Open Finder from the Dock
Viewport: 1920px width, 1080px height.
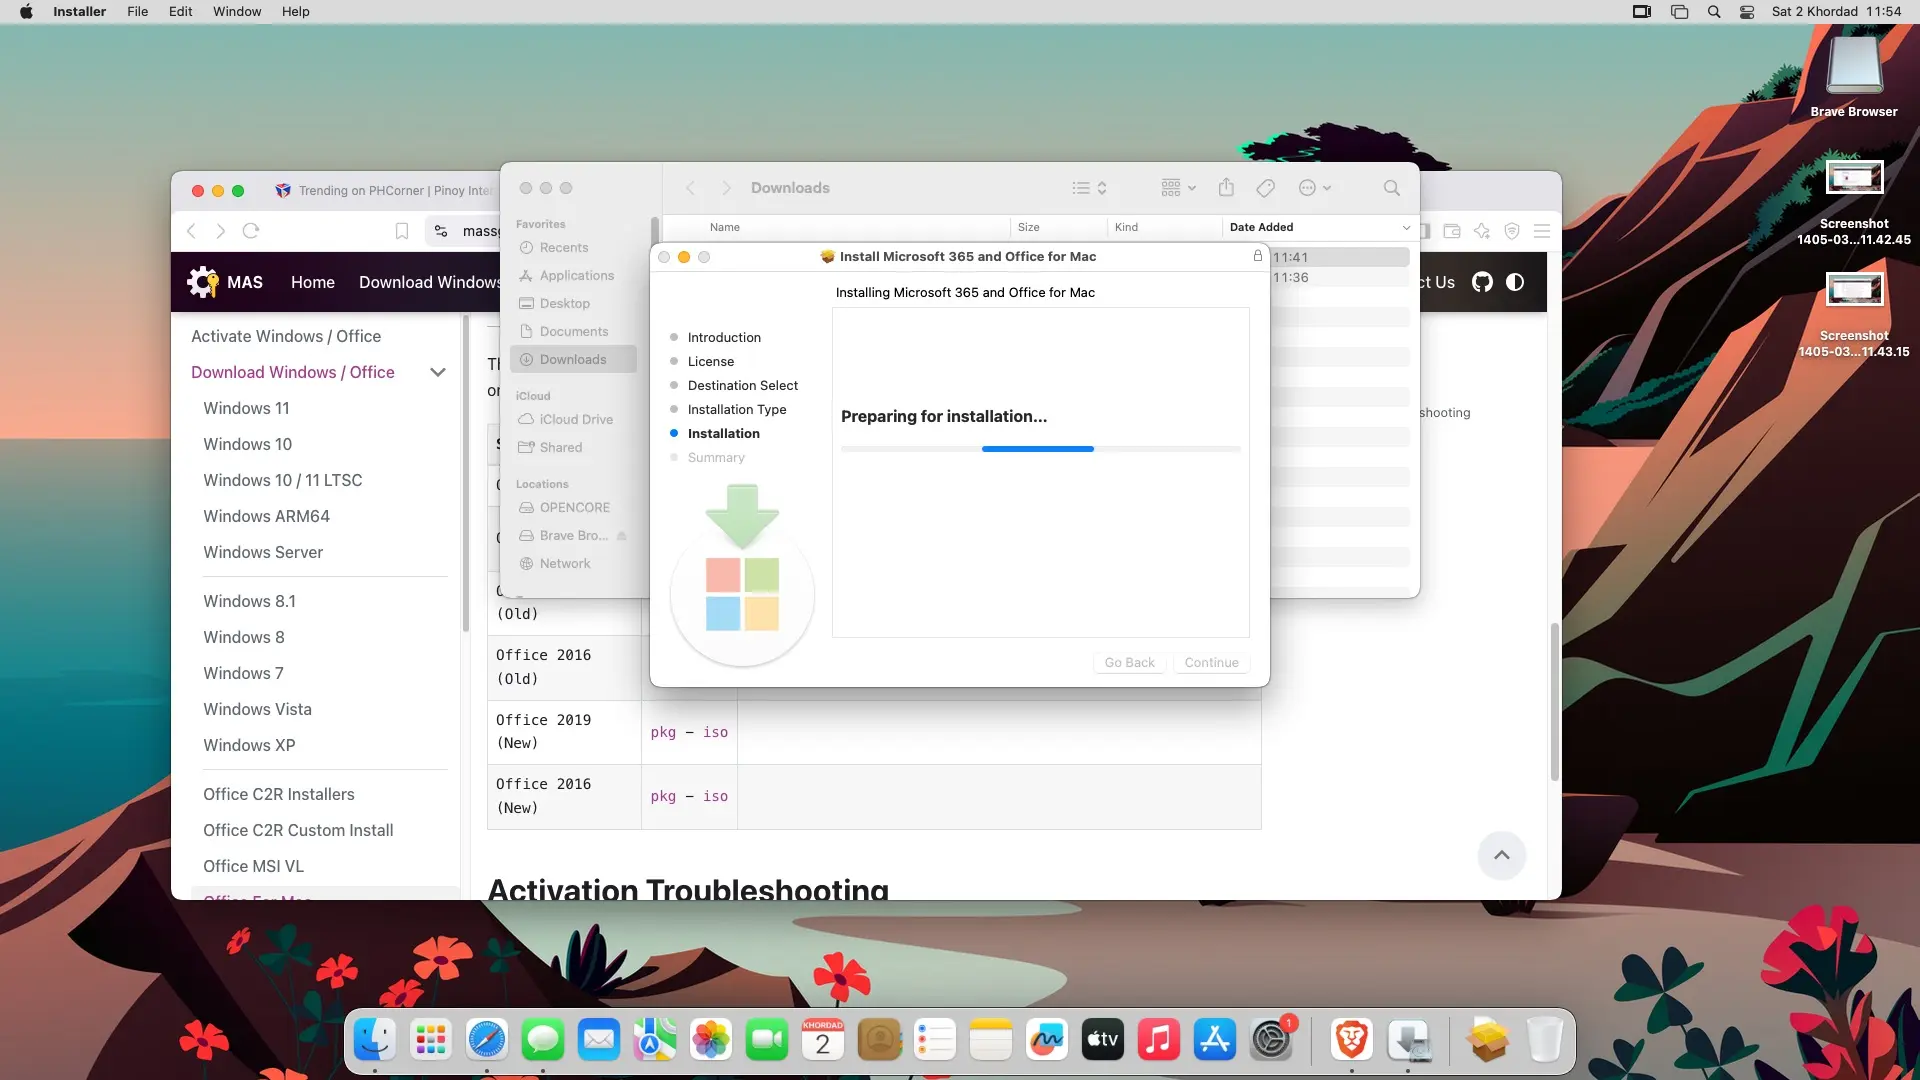pyautogui.click(x=375, y=1040)
